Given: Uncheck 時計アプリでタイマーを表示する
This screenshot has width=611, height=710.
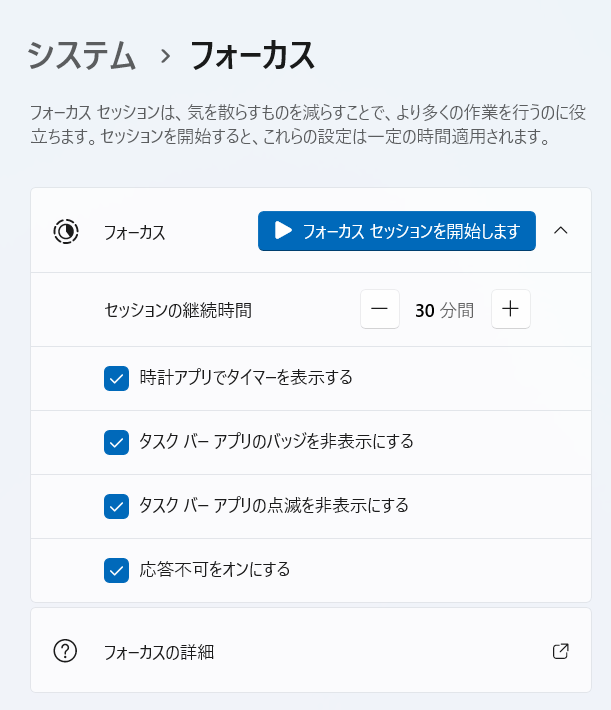Looking at the screenshot, I should point(117,378).
